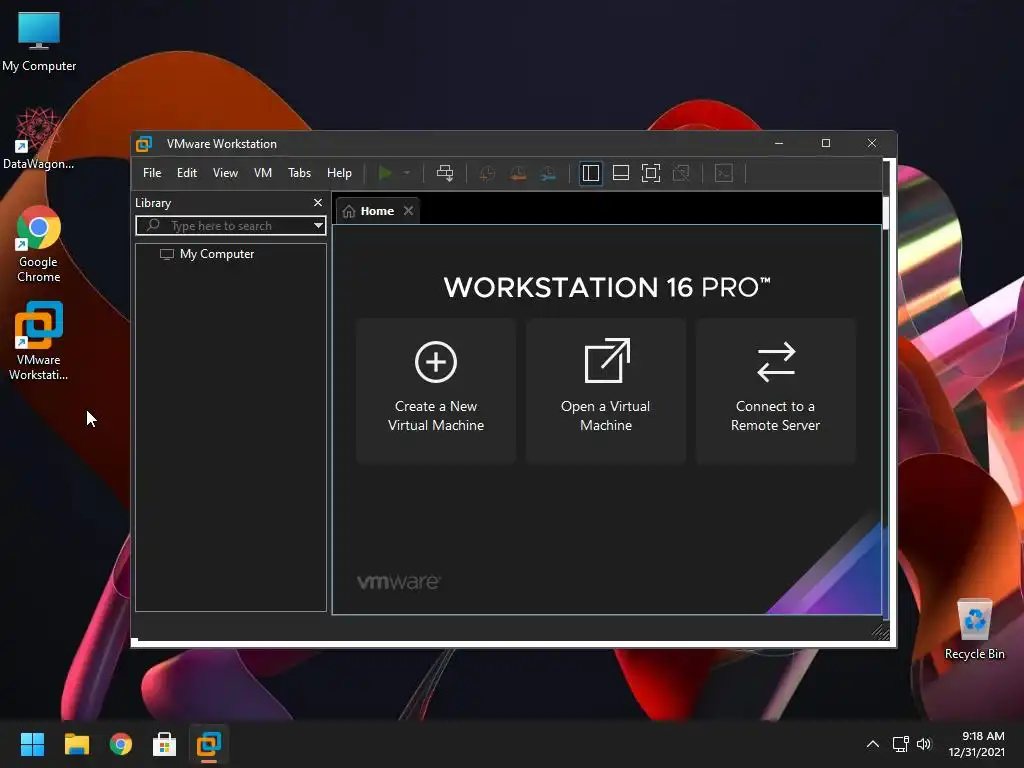Select the My Computer desktop icon
Screen dimensions: 1024x768
click(39, 40)
